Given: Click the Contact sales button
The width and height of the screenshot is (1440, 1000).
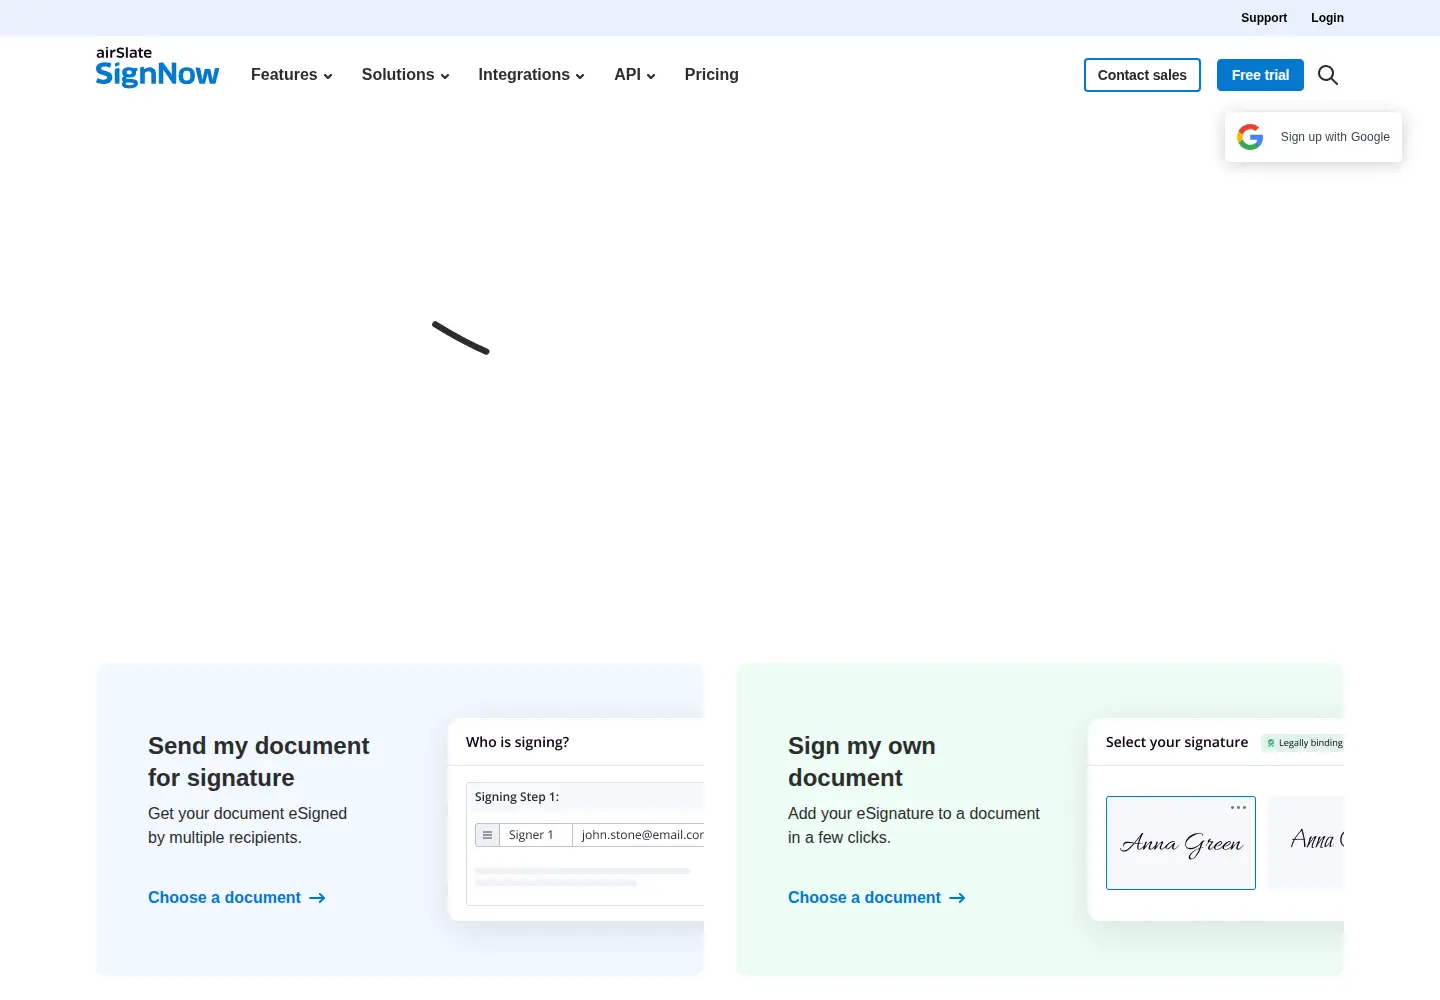Looking at the screenshot, I should (1142, 75).
